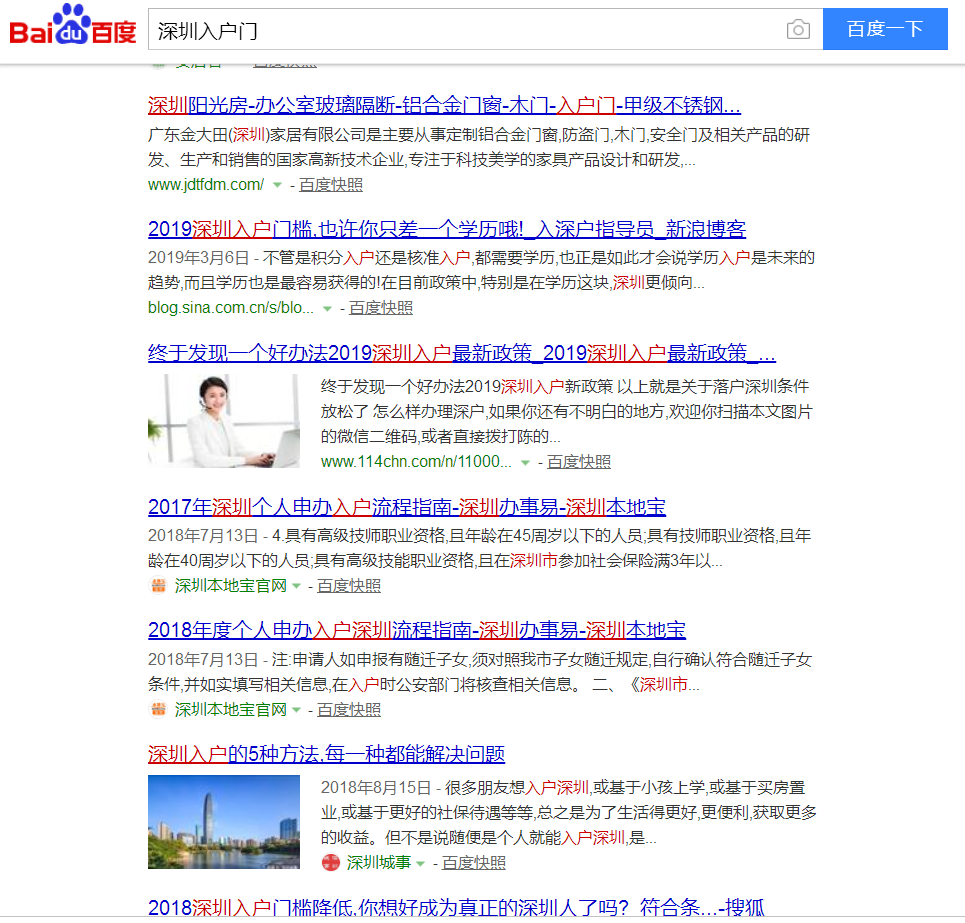
Task: Click snippet text starting 广东金大田(深圳)家居有限公司
Action: [479, 148]
